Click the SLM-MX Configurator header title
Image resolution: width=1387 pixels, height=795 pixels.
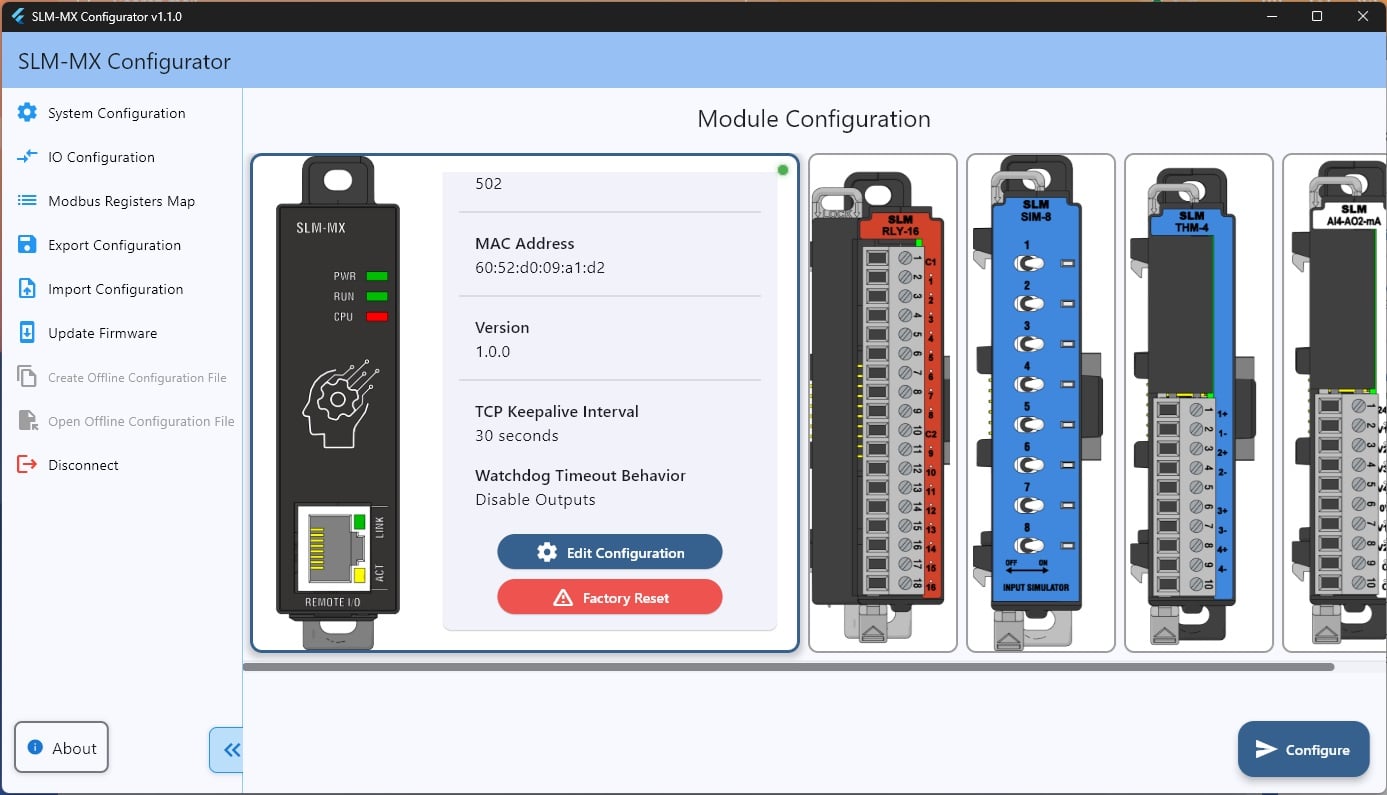click(124, 61)
